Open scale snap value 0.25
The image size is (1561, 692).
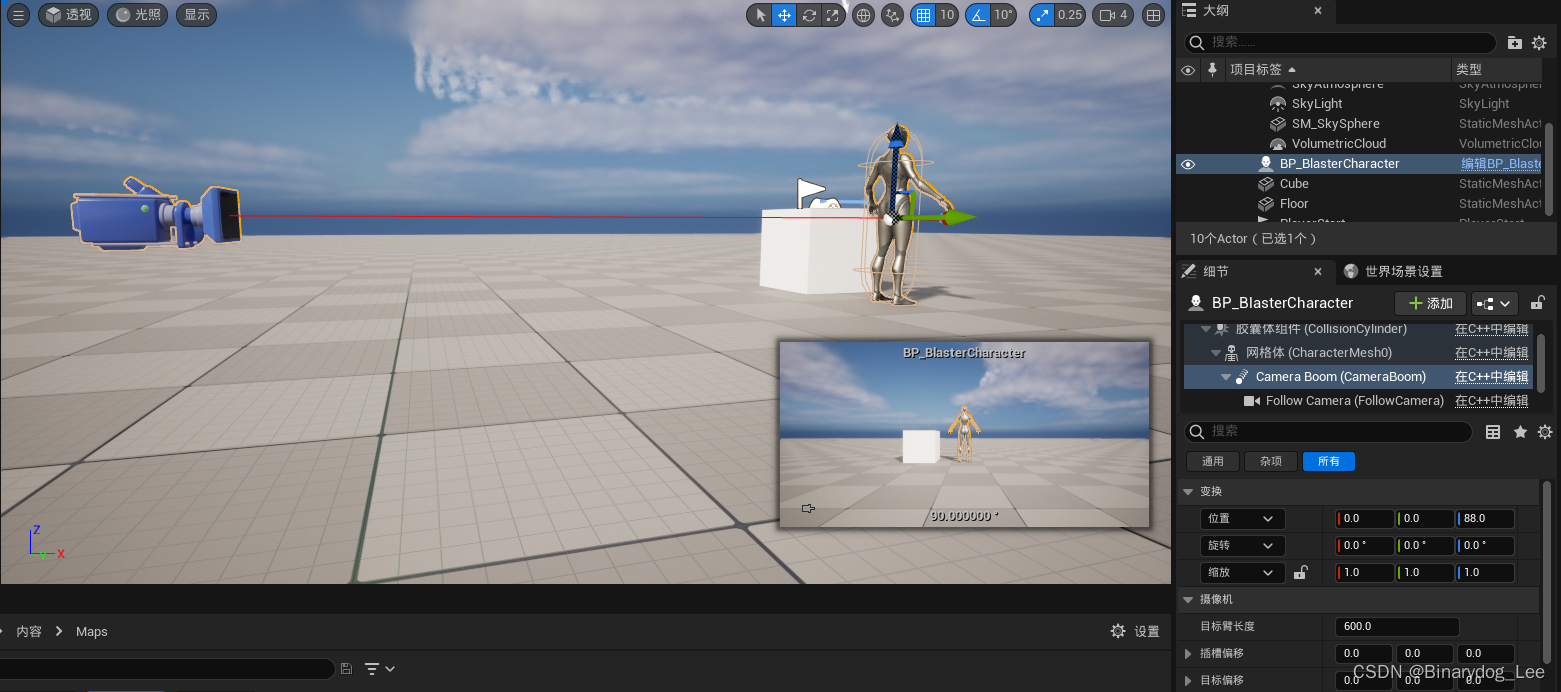click(1070, 15)
